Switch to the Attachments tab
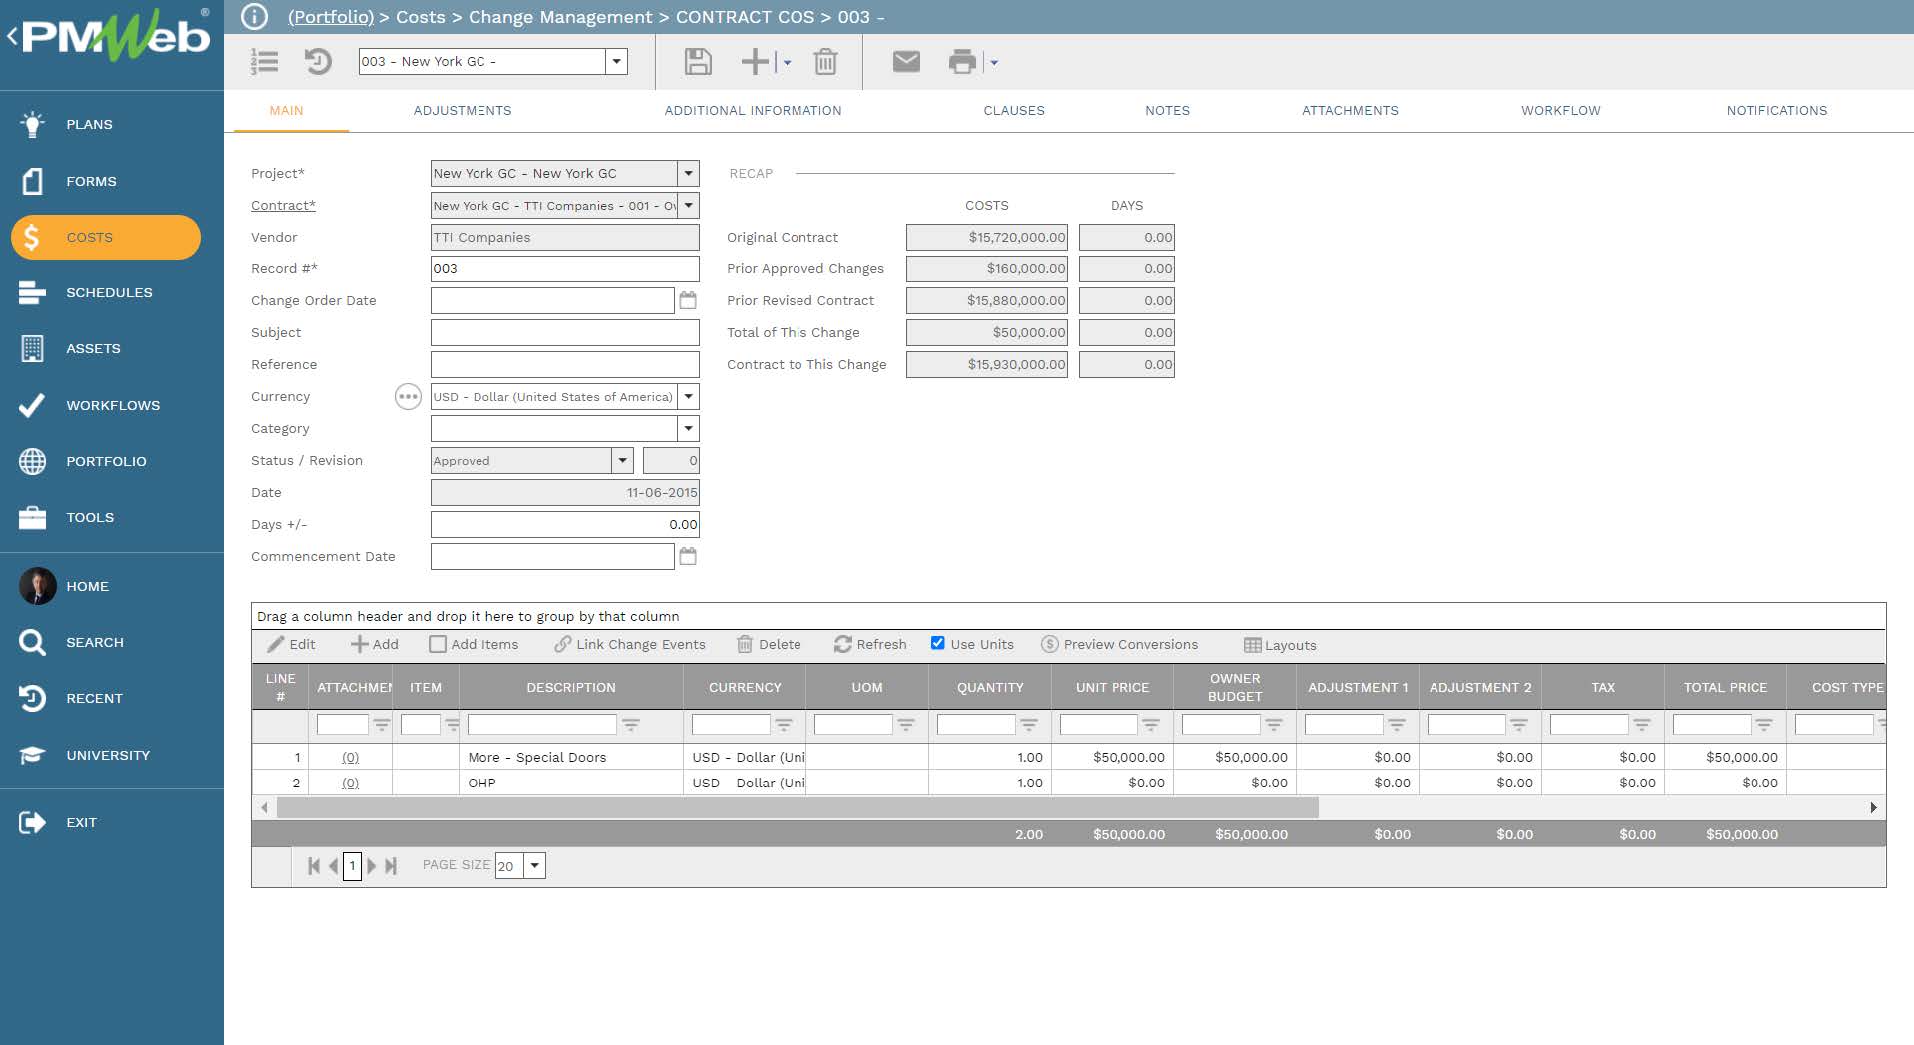Viewport: 1914px width, 1045px height. tap(1350, 111)
